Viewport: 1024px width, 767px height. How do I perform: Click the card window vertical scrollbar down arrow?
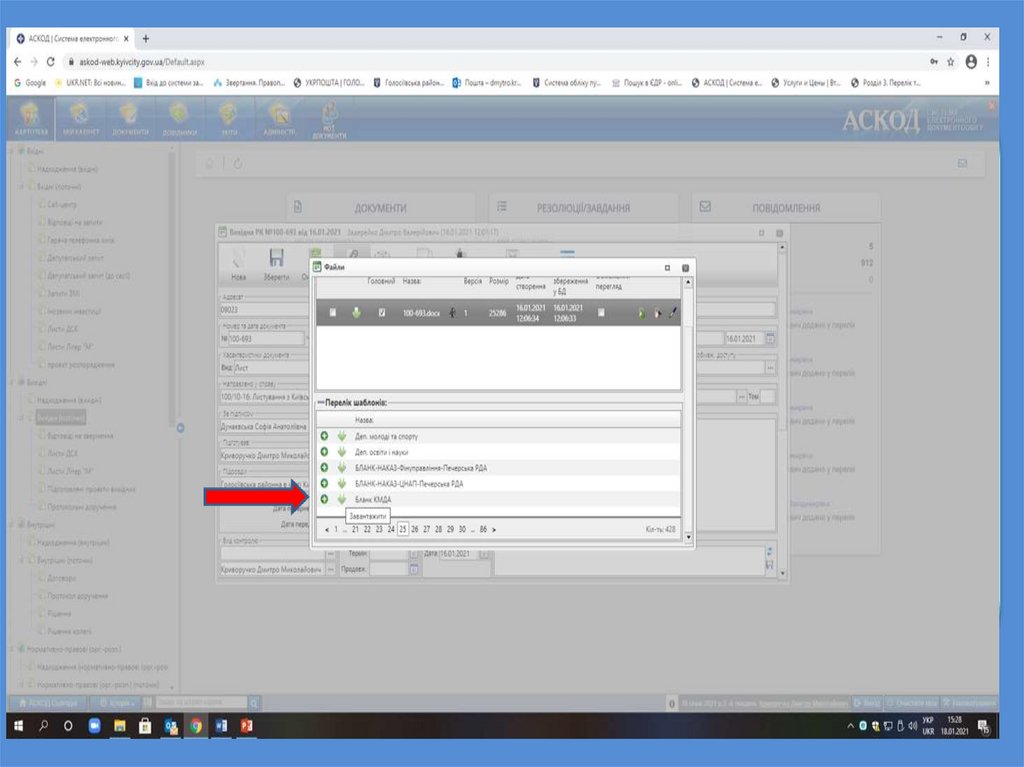pos(782,574)
